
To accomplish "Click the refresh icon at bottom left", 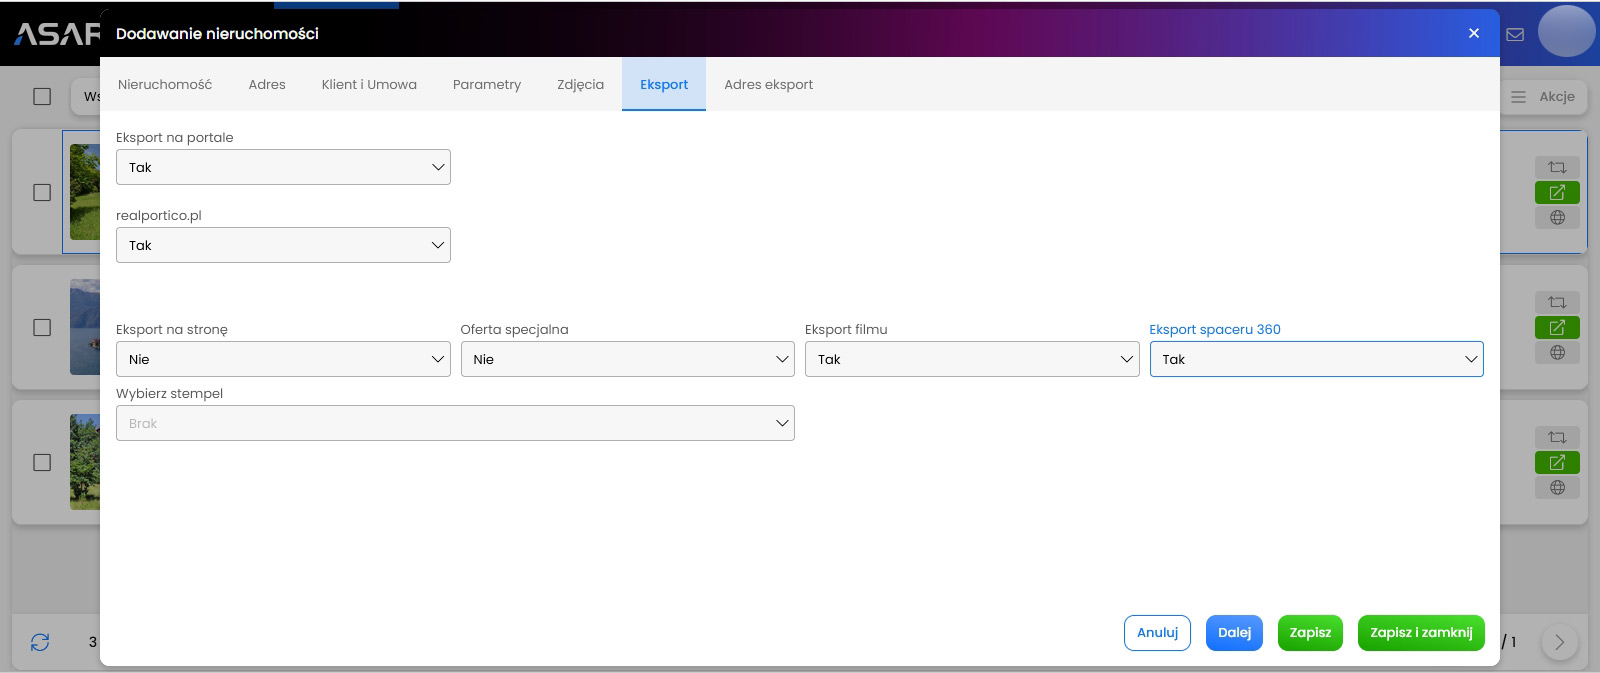I will [x=40, y=642].
